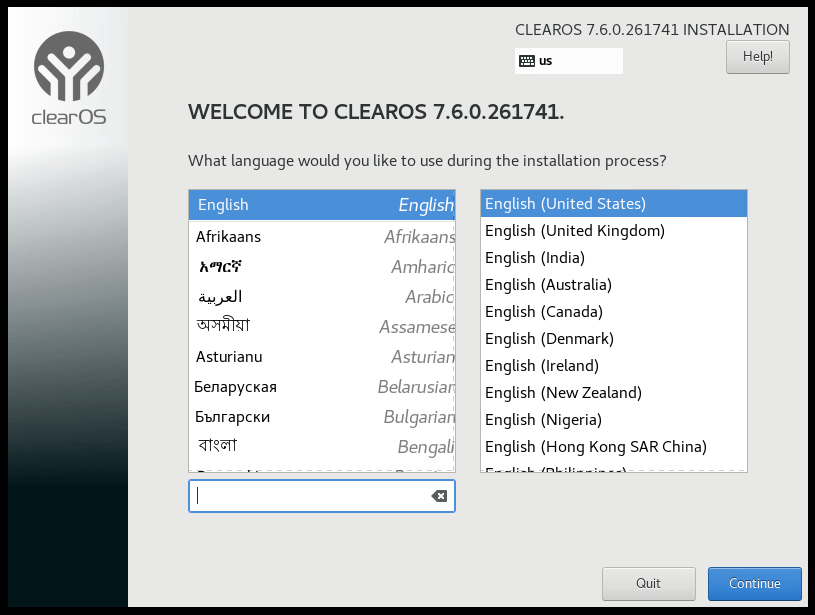Select Arabic language entry
The width and height of the screenshot is (815, 615).
click(321, 297)
